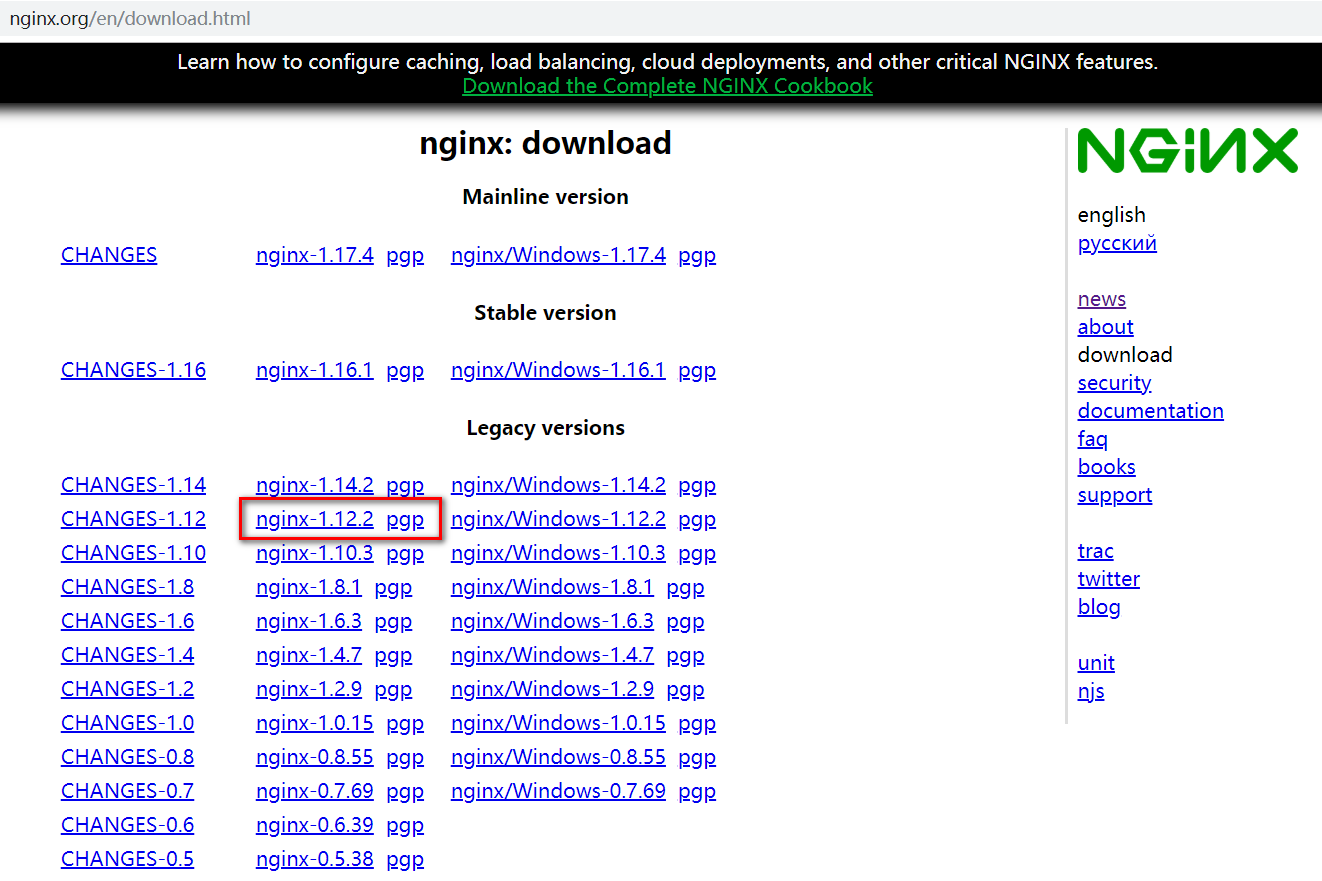Open the mainline CHANGES link
The height and width of the screenshot is (881, 1322).
(x=109, y=255)
